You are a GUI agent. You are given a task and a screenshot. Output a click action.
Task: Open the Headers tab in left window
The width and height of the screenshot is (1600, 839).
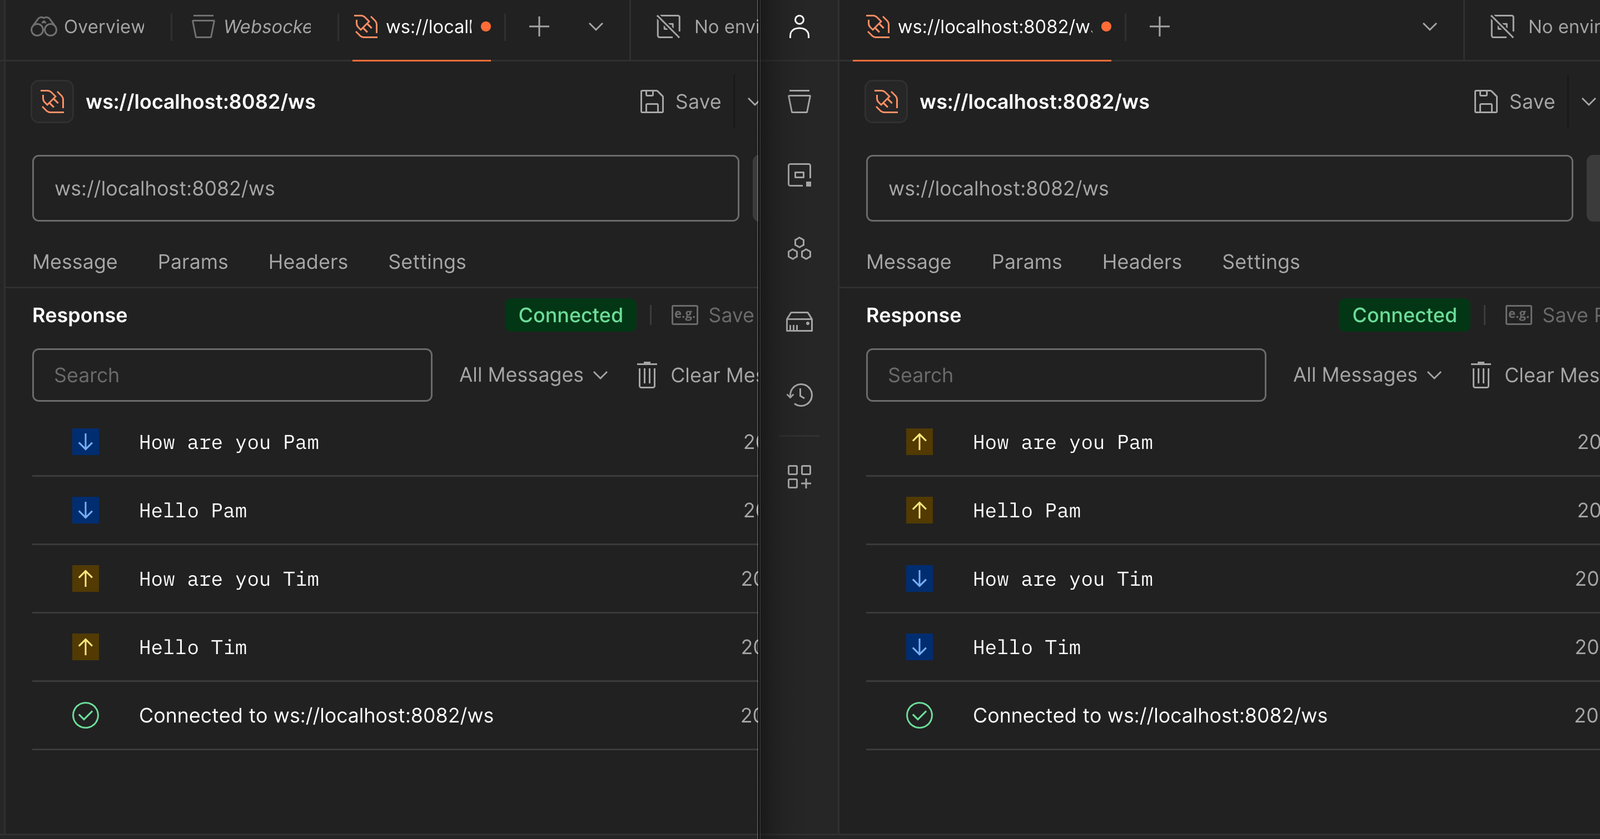(308, 262)
